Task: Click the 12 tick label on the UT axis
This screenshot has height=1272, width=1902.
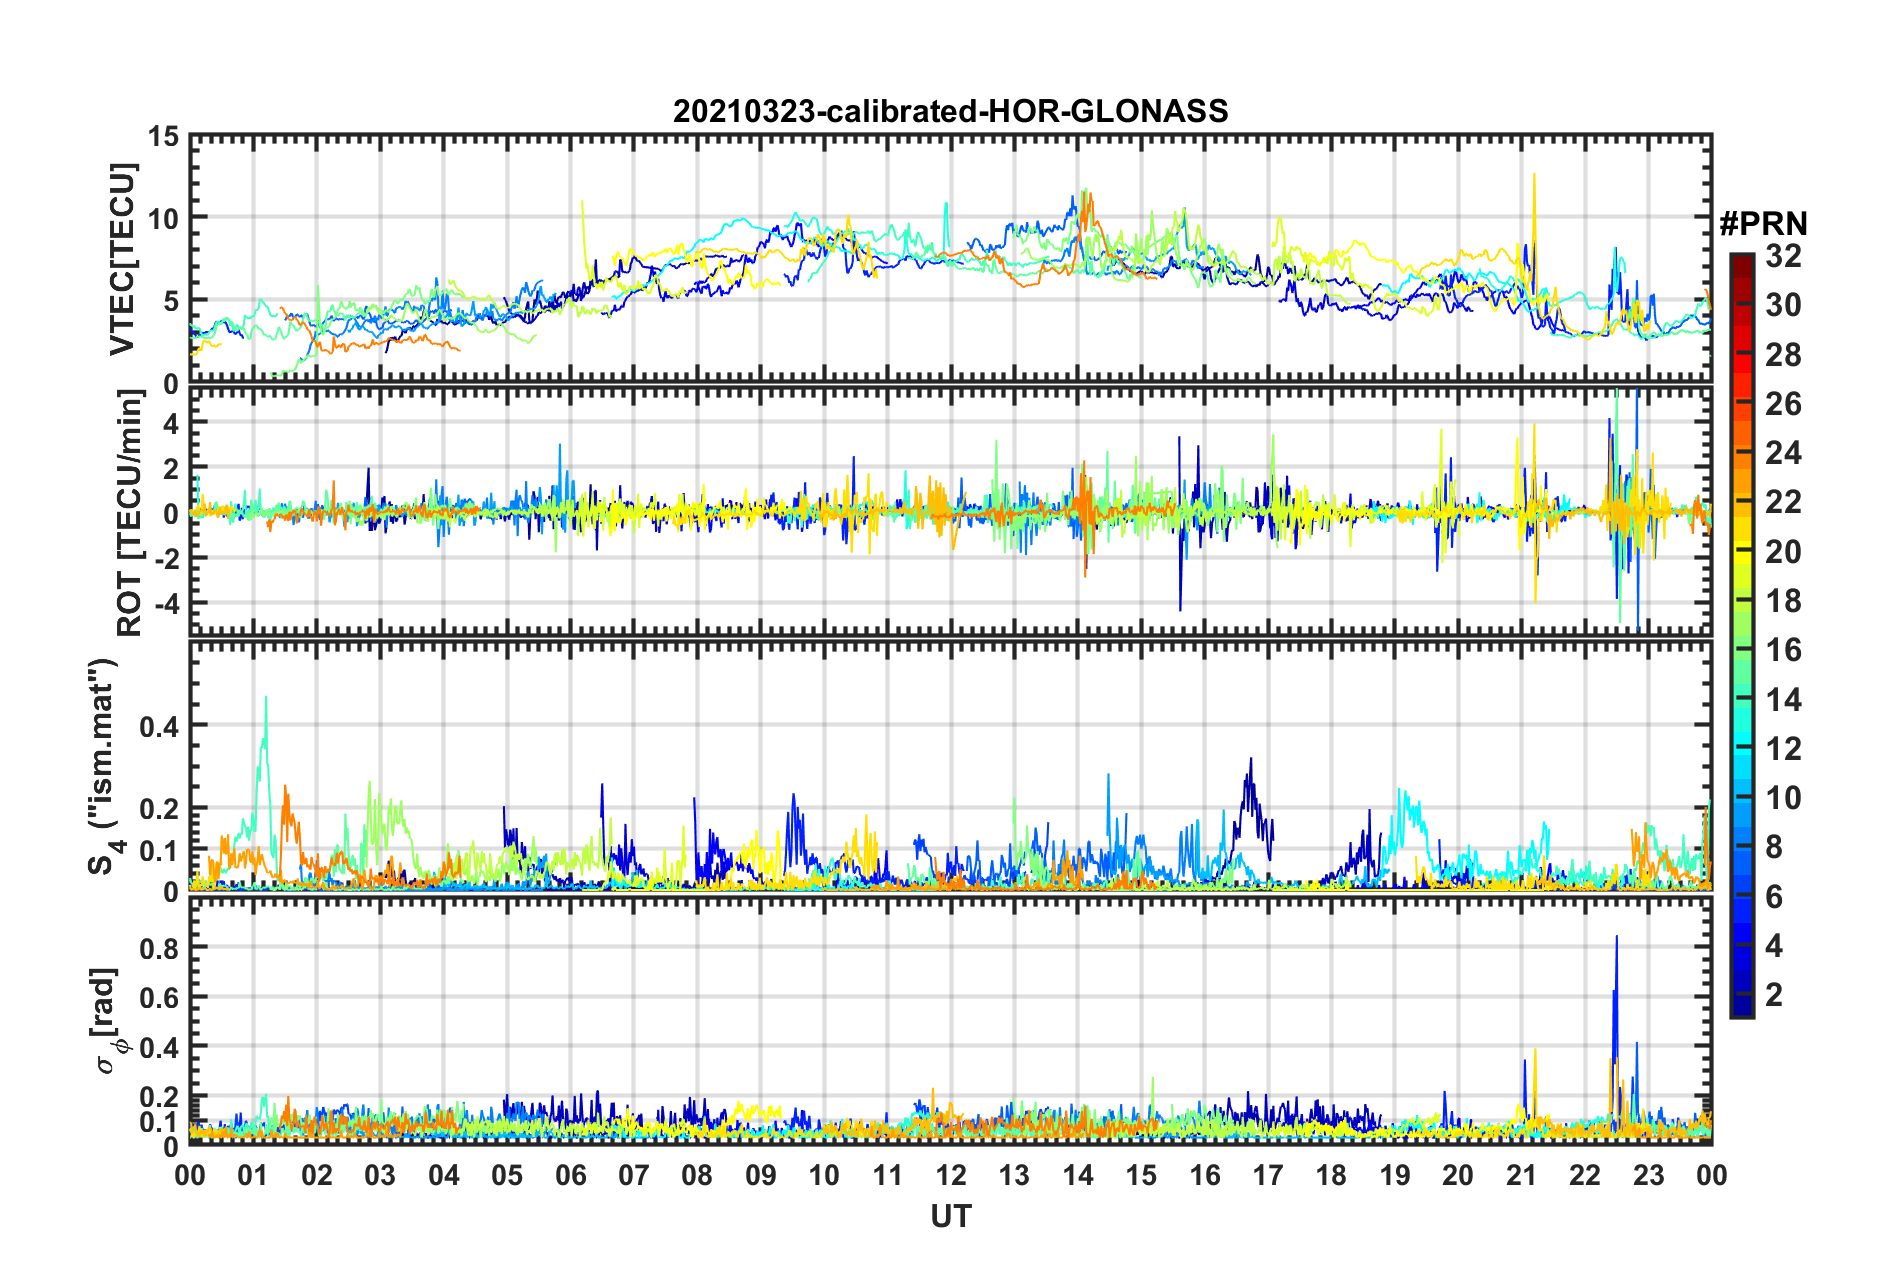Action: pyautogui.click(x=951, y=1175)
